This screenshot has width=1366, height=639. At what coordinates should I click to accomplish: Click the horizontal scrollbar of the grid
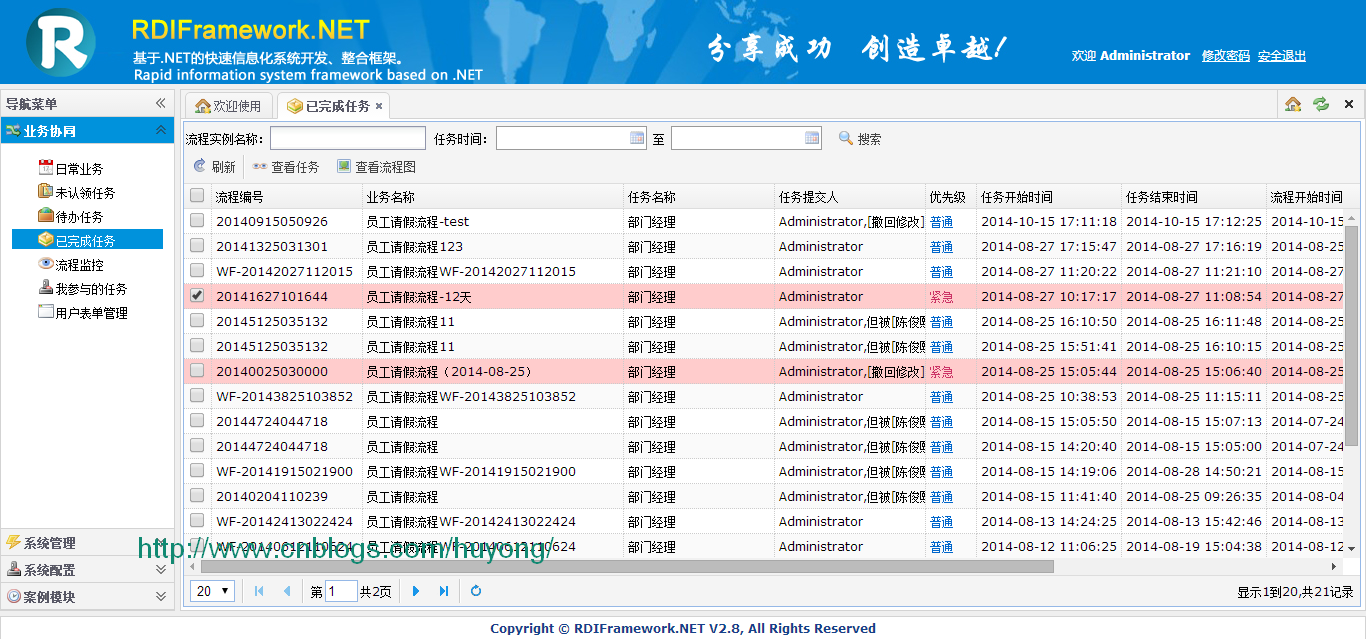coord(628,566)
